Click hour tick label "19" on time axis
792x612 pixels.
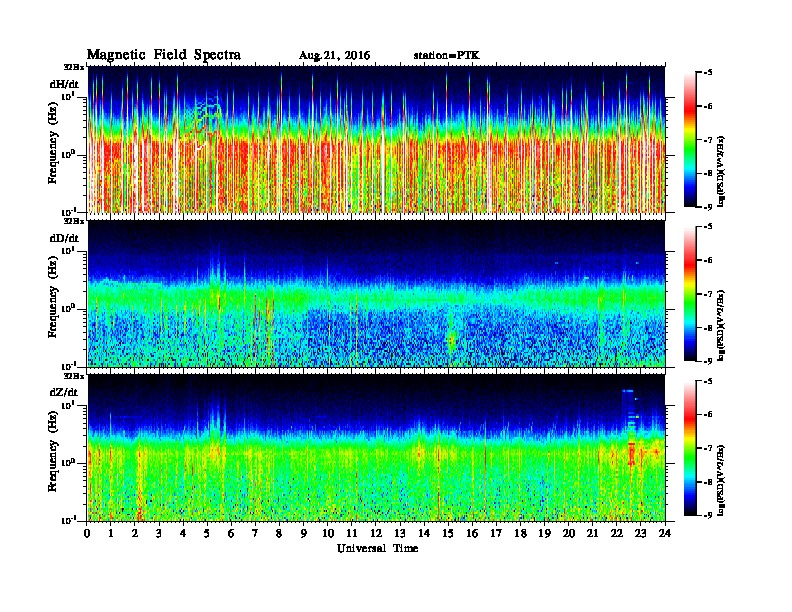[544, 533]
